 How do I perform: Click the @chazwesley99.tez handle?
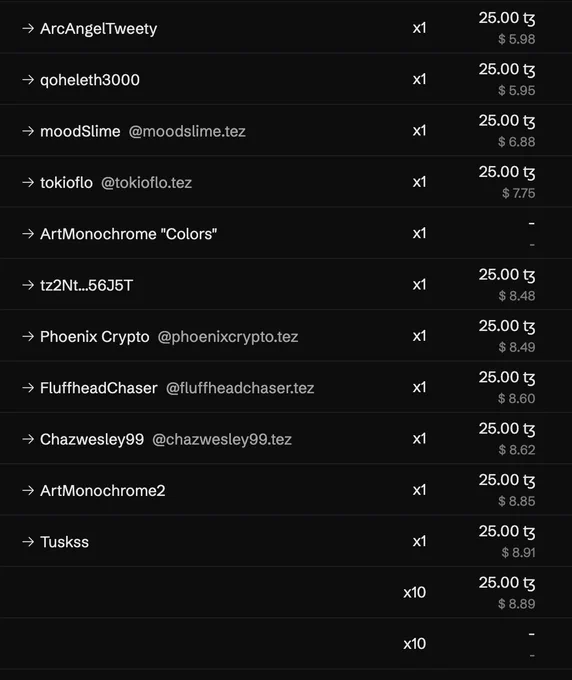(x=222, y=439)
